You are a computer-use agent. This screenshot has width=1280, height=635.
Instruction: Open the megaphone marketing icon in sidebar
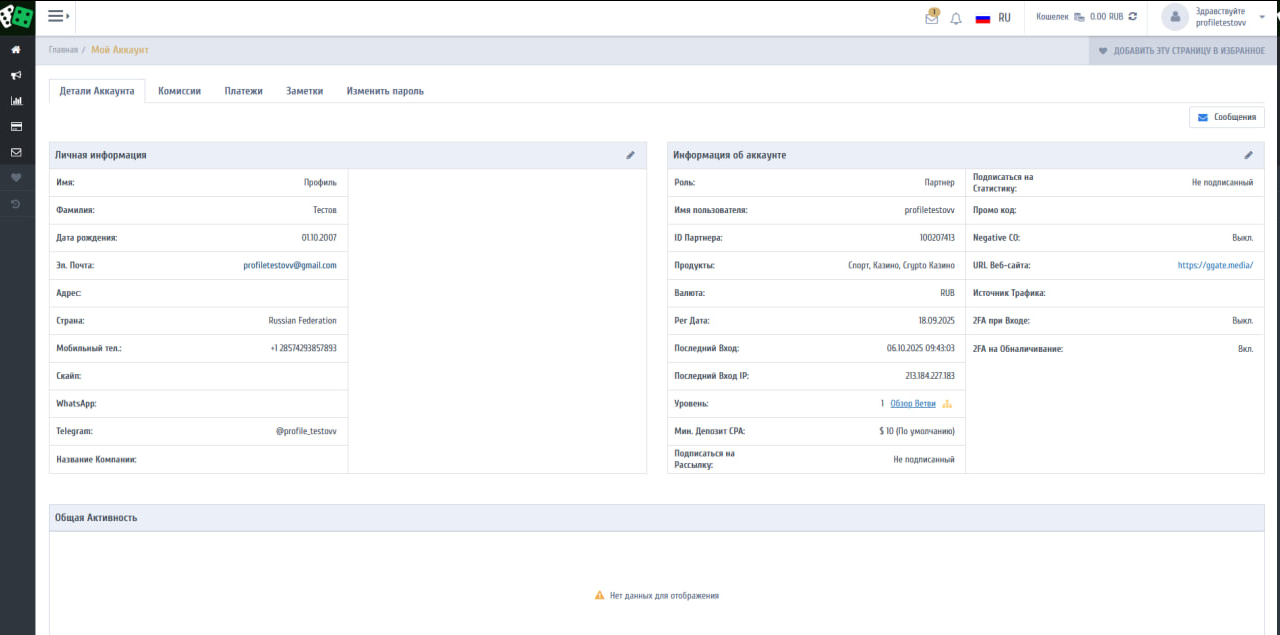[x=16, y=75]
